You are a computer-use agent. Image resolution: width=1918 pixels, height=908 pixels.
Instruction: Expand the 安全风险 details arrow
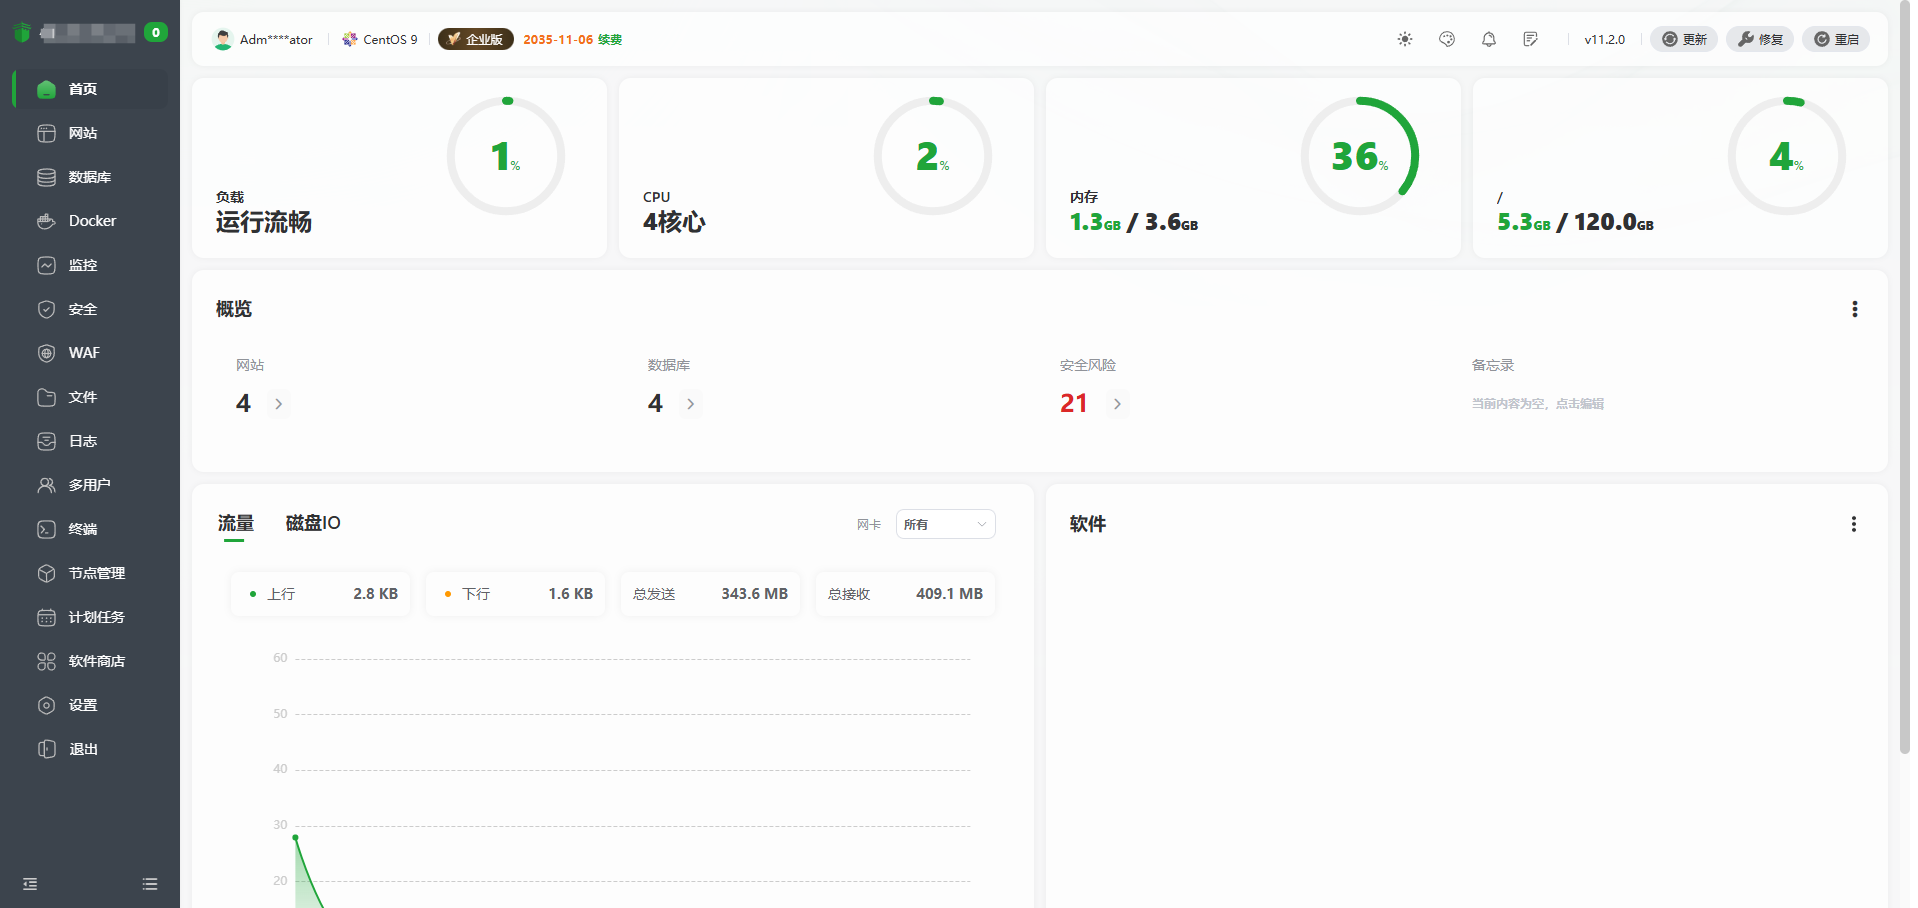pyautogui.click(x=1117, y=404)
